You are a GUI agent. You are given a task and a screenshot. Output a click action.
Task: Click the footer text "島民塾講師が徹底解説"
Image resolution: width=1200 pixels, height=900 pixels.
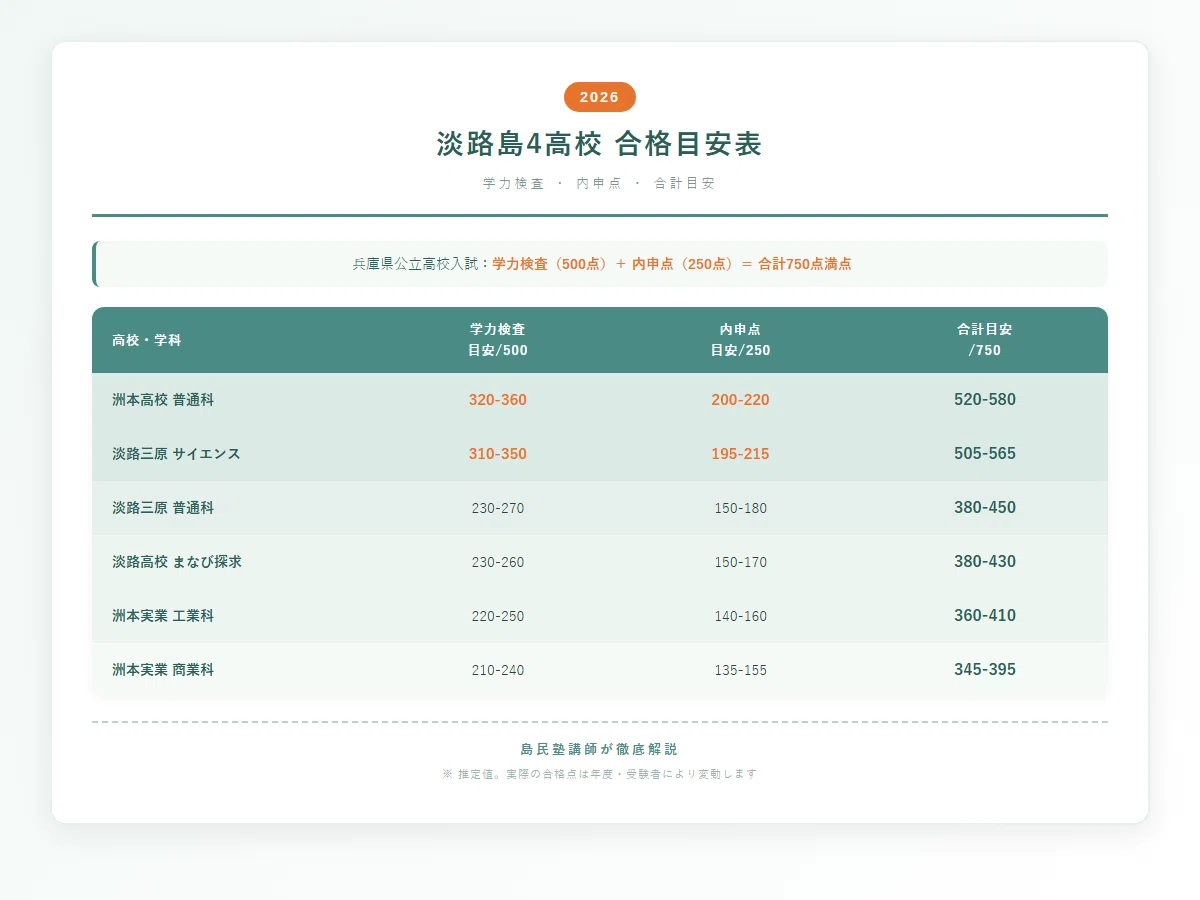tap(600, 749)
